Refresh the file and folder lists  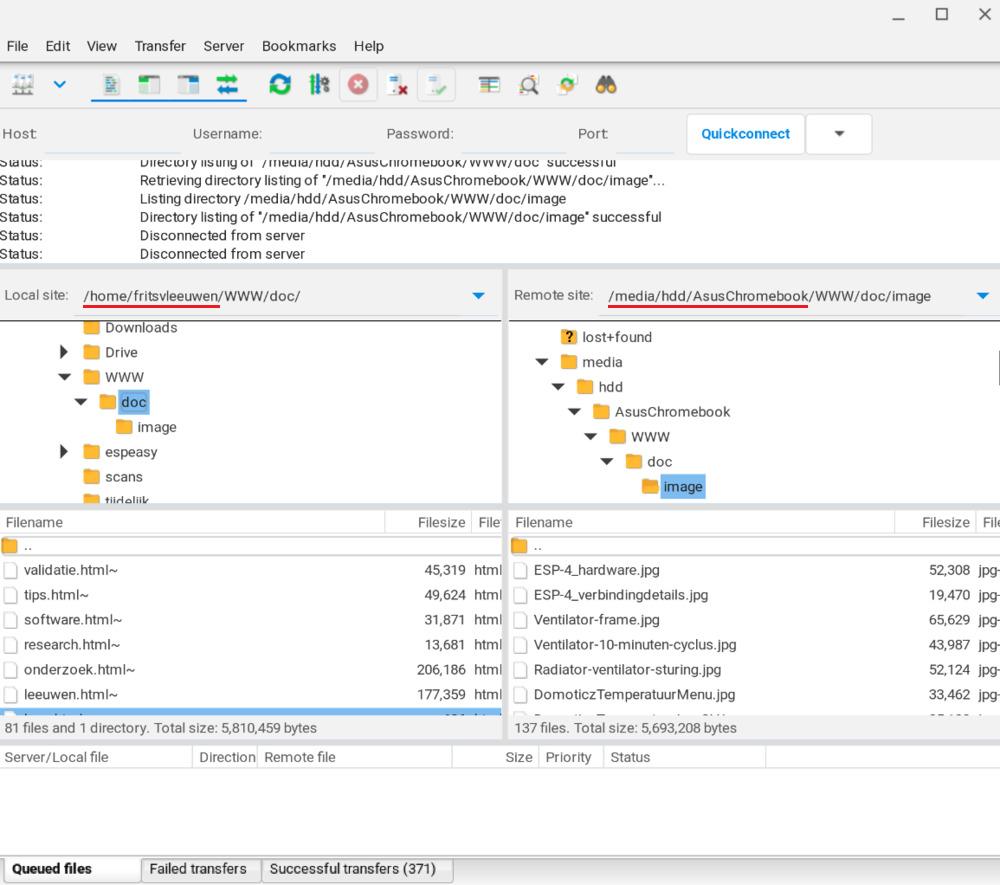click(x=280, y=85)
